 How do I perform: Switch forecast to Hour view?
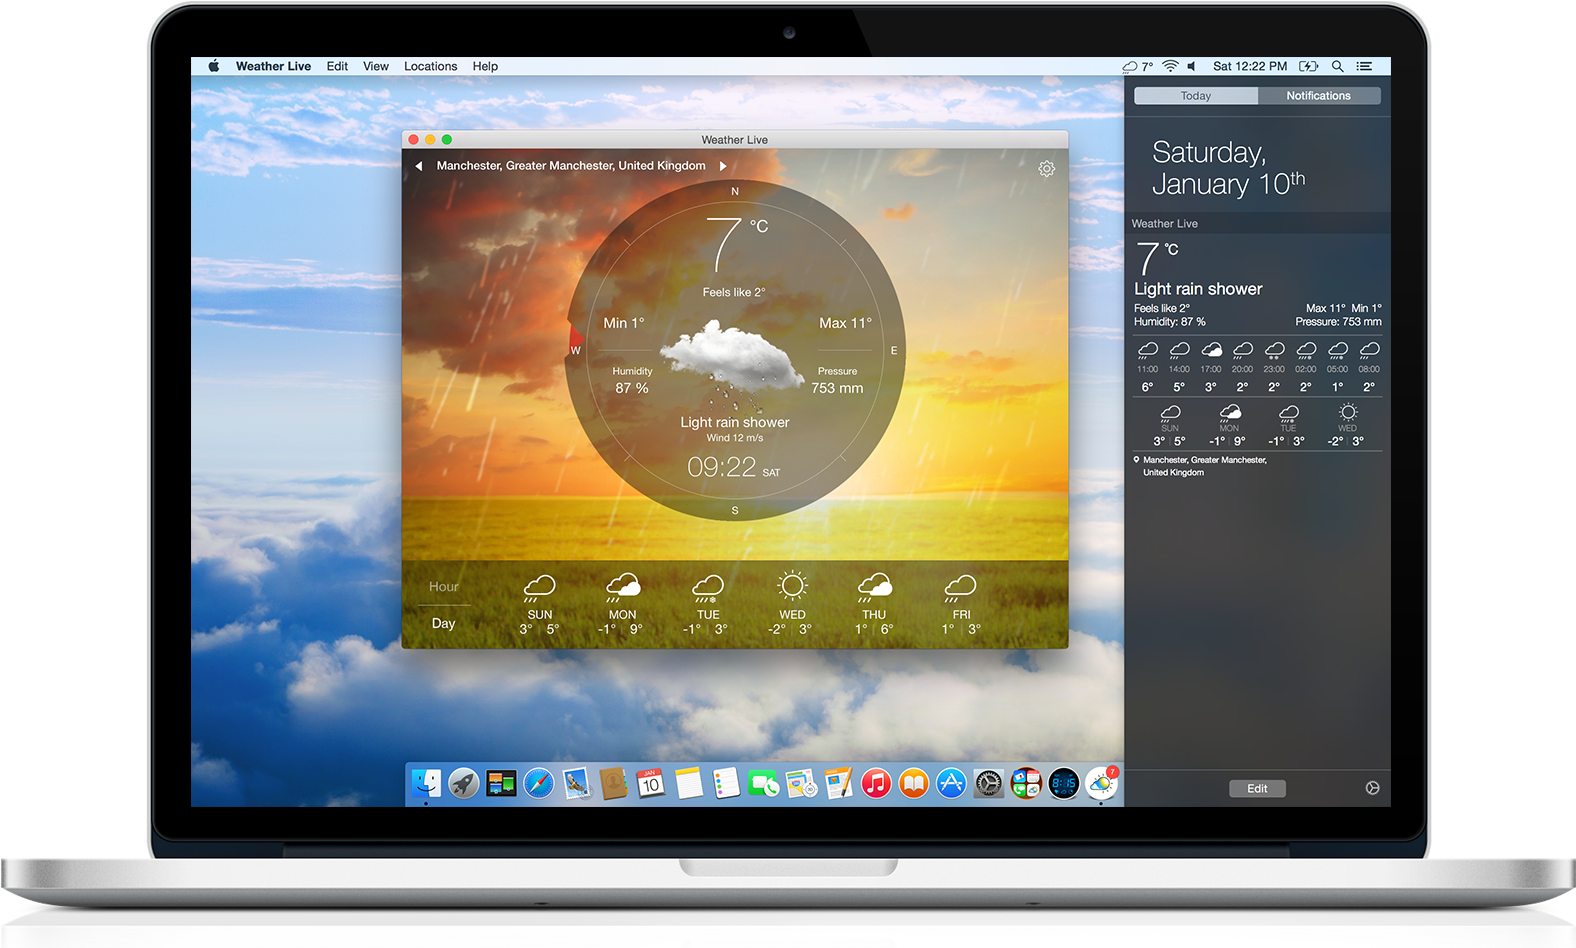pos(444,587)
